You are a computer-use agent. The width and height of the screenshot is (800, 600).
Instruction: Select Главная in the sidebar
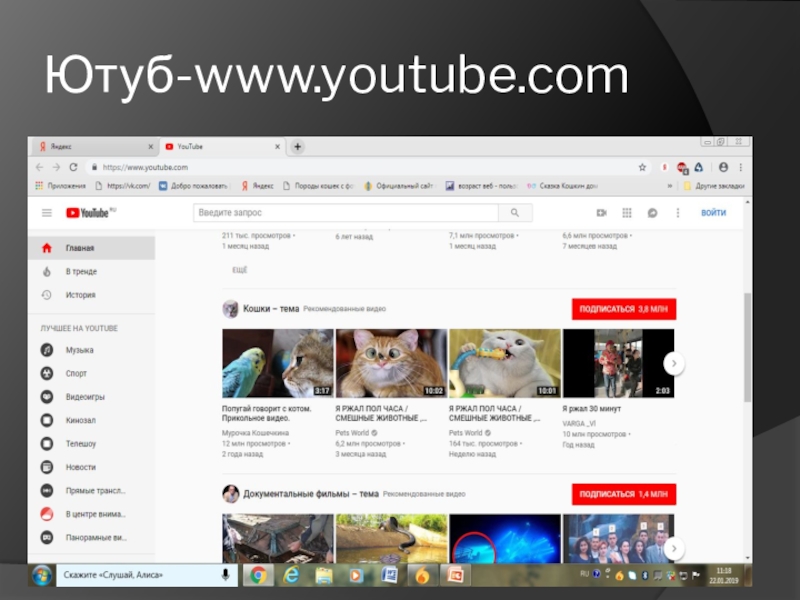point(80,248)
